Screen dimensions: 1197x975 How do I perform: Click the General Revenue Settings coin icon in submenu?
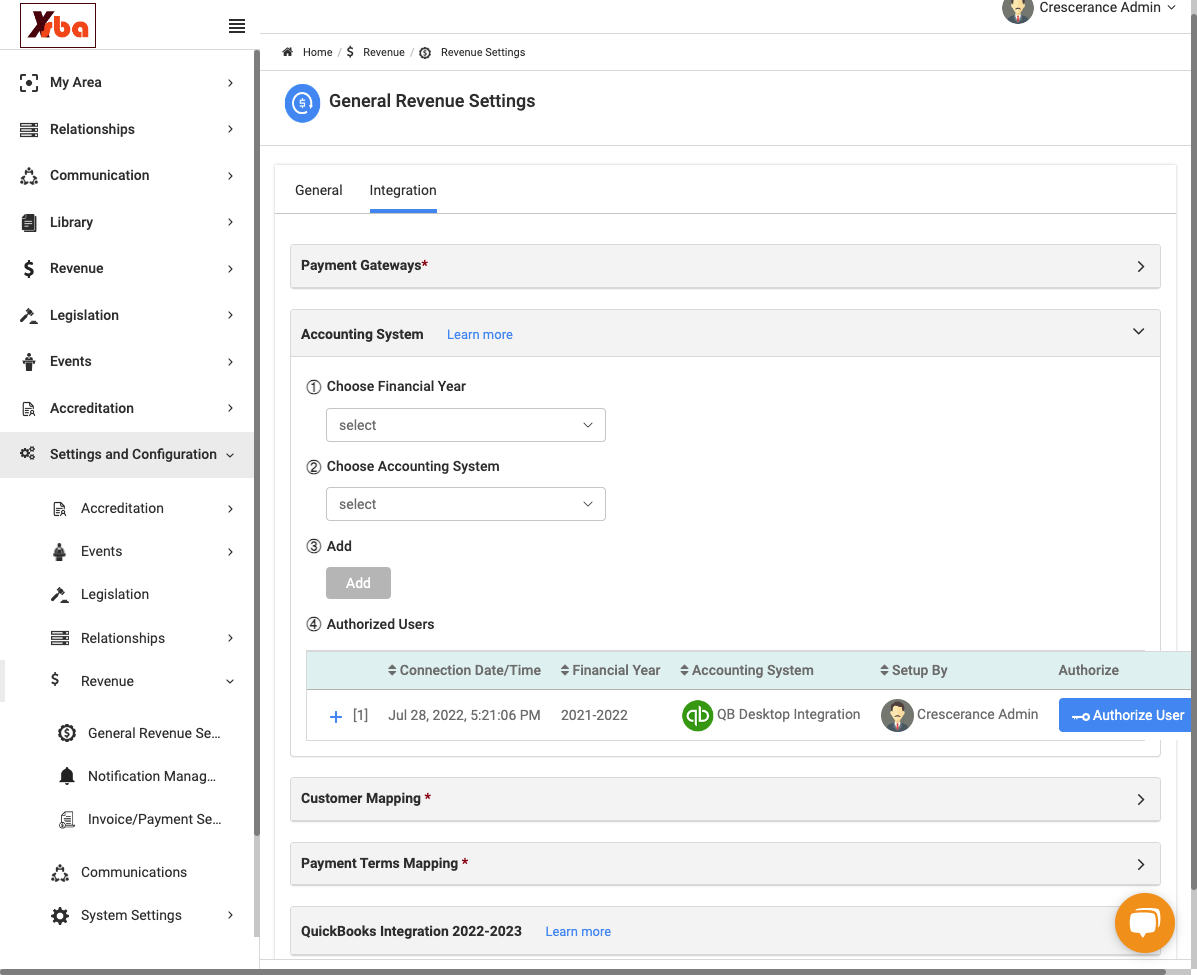point(67,733)
